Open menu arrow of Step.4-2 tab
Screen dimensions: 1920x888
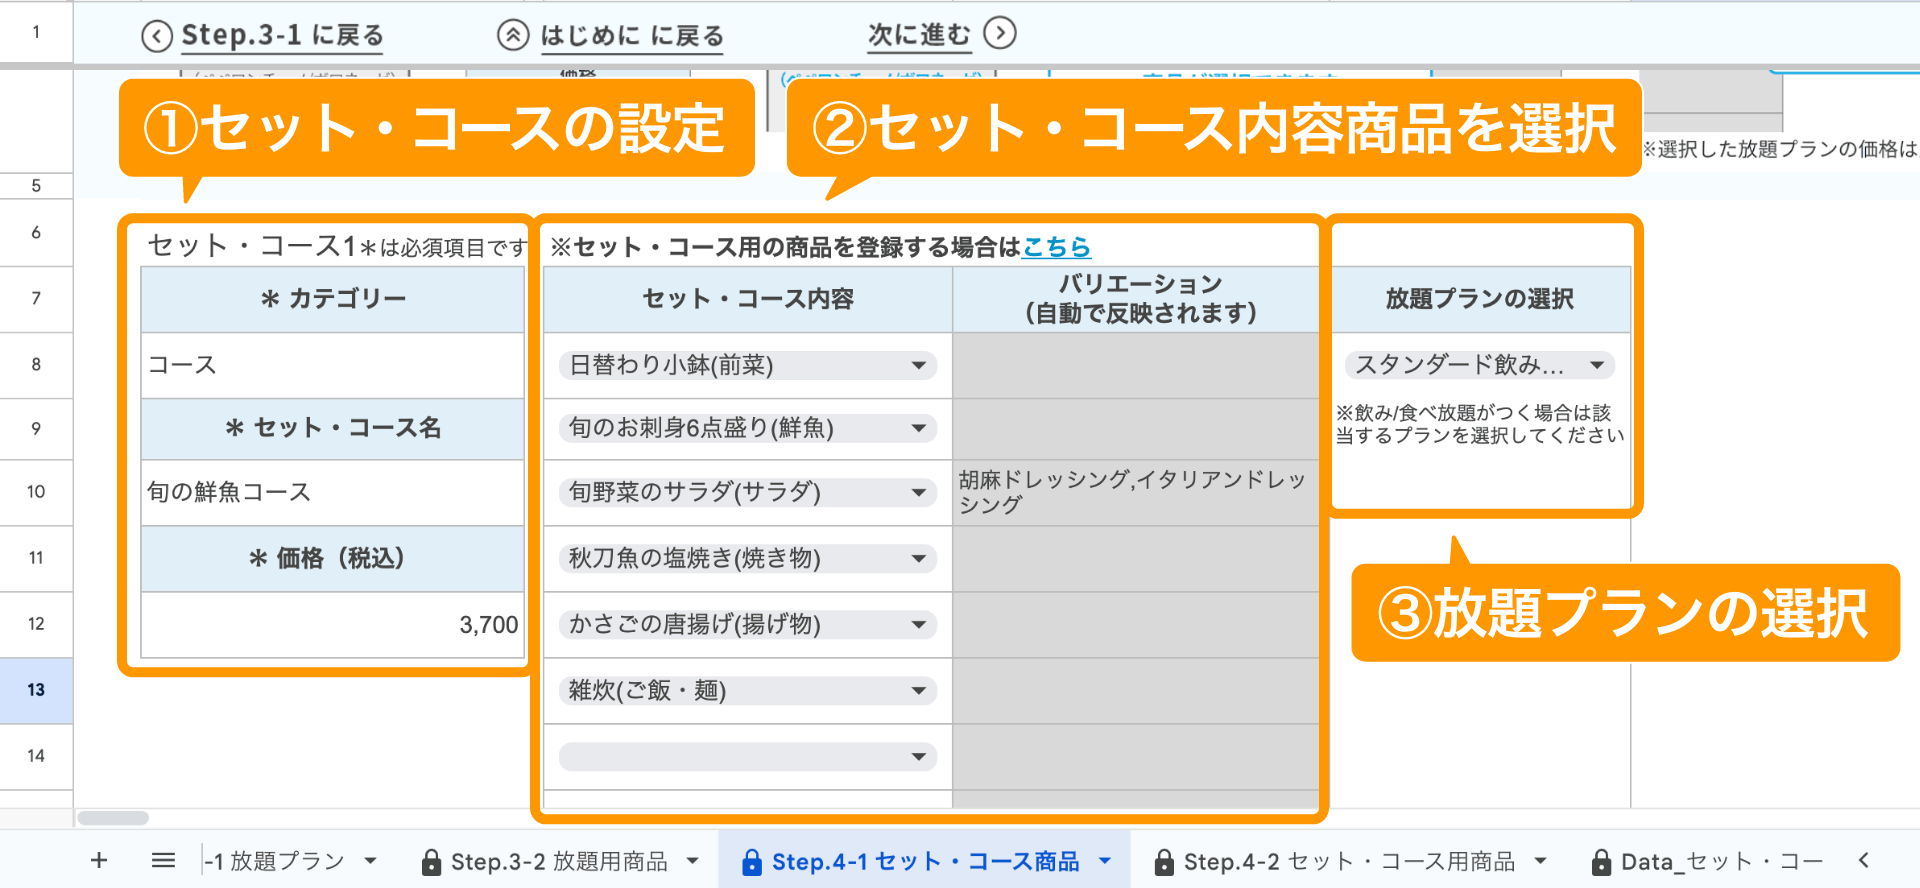(1540, 861)
